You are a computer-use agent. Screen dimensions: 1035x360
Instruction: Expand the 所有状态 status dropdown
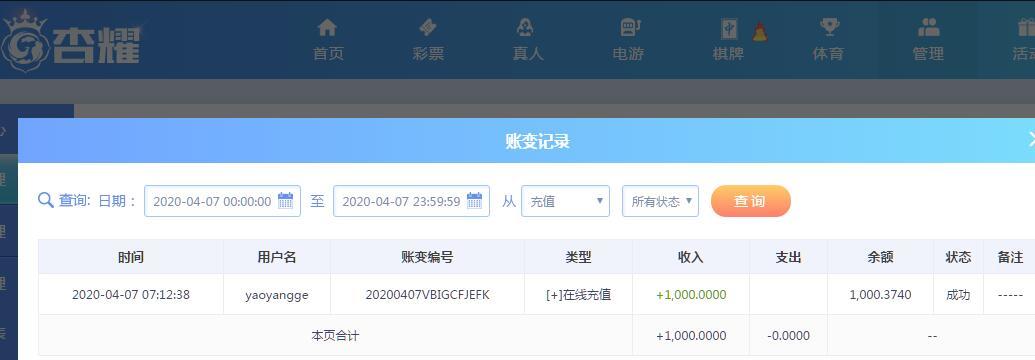[x=660, y=201]
